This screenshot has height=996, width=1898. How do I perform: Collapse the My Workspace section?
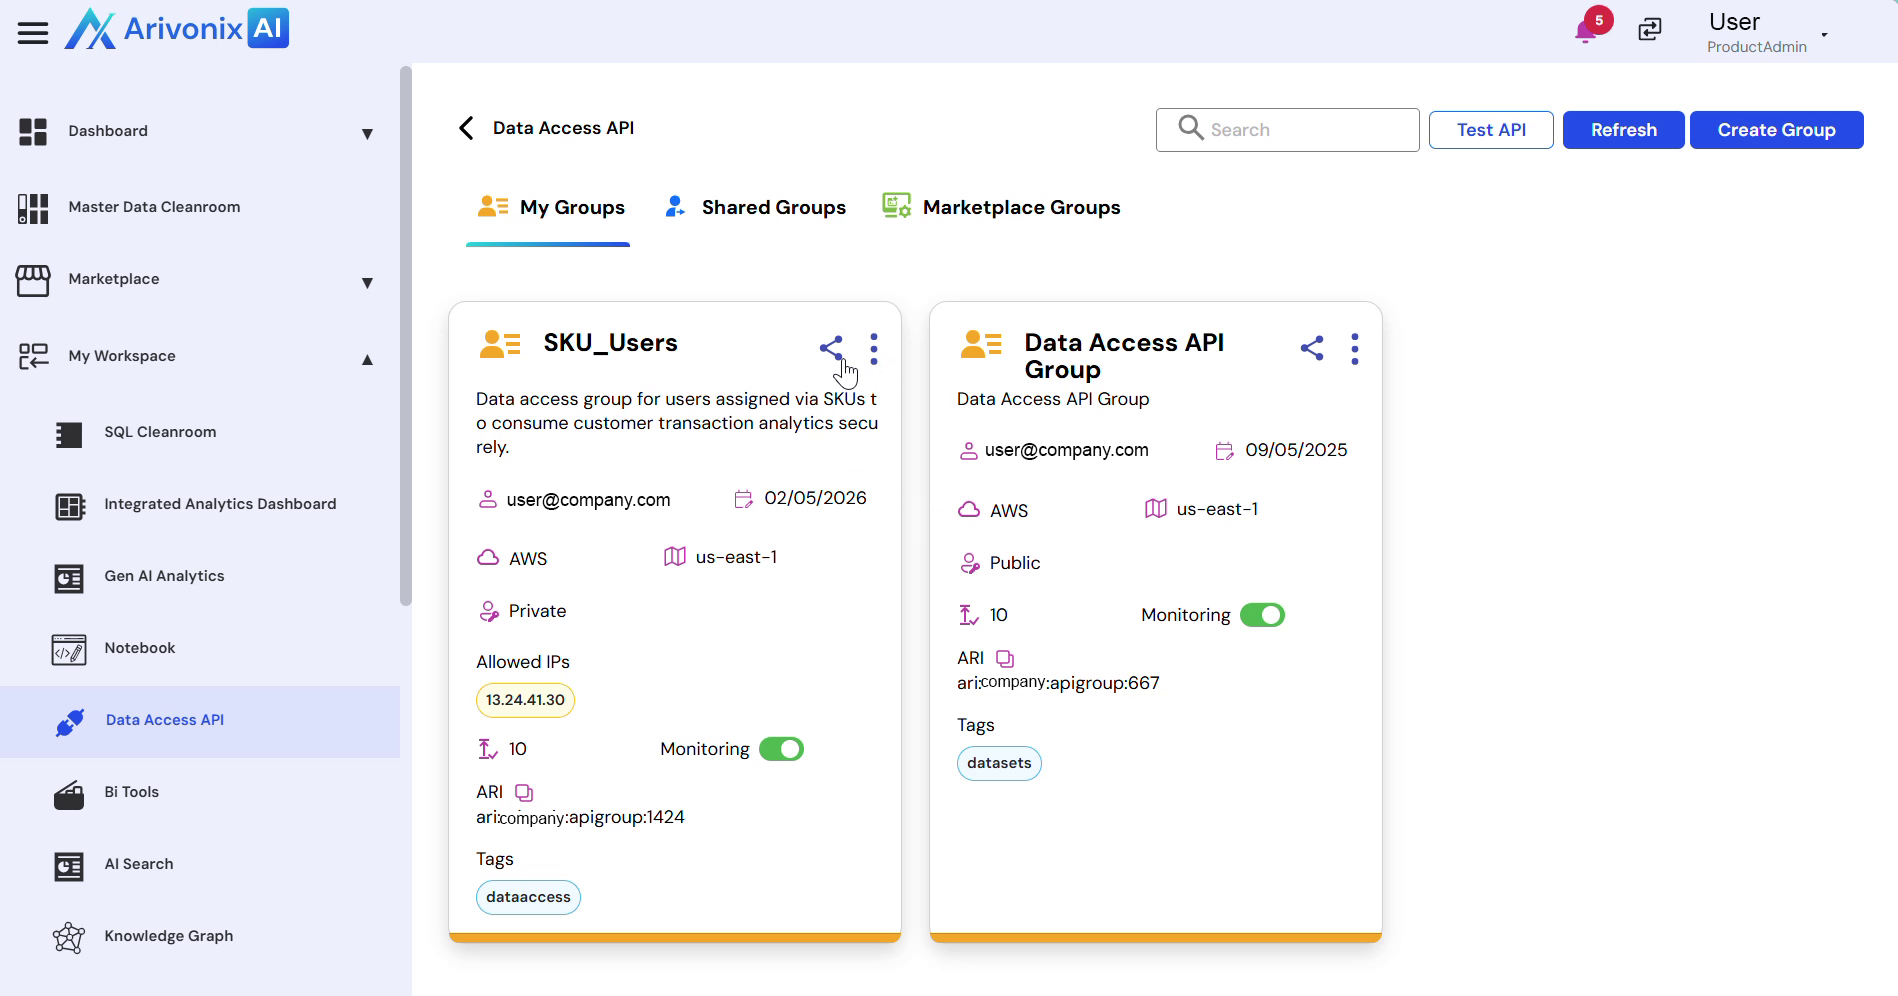(x=367, y=359)
